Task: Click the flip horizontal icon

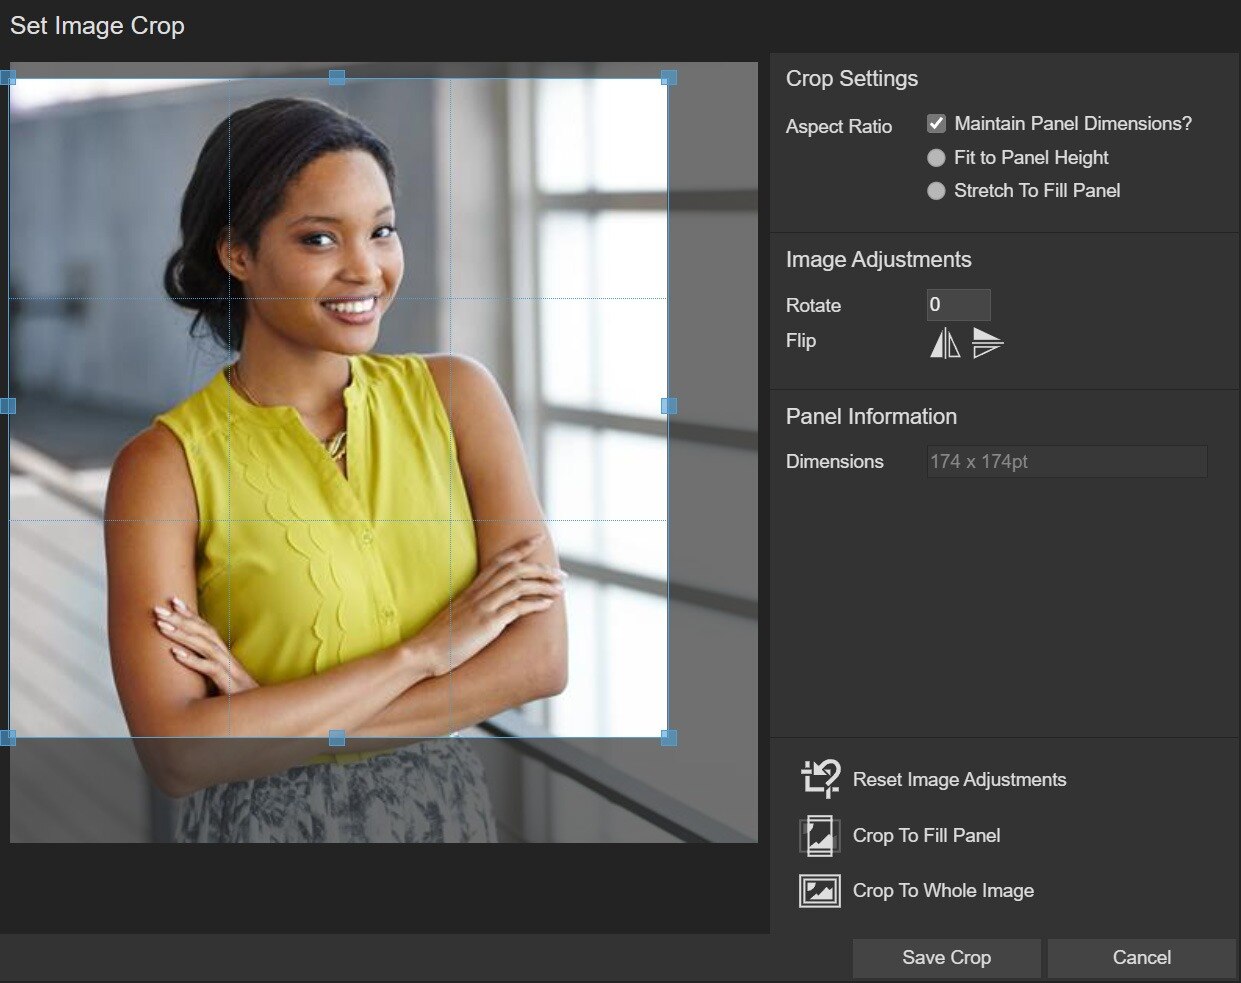Action: (945, 344)
